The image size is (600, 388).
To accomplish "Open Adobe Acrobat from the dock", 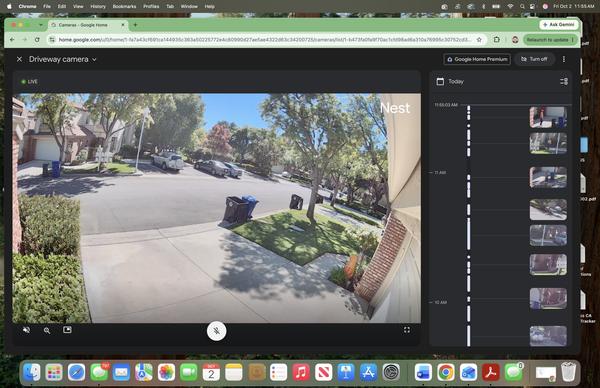I will tap(491, 372).
